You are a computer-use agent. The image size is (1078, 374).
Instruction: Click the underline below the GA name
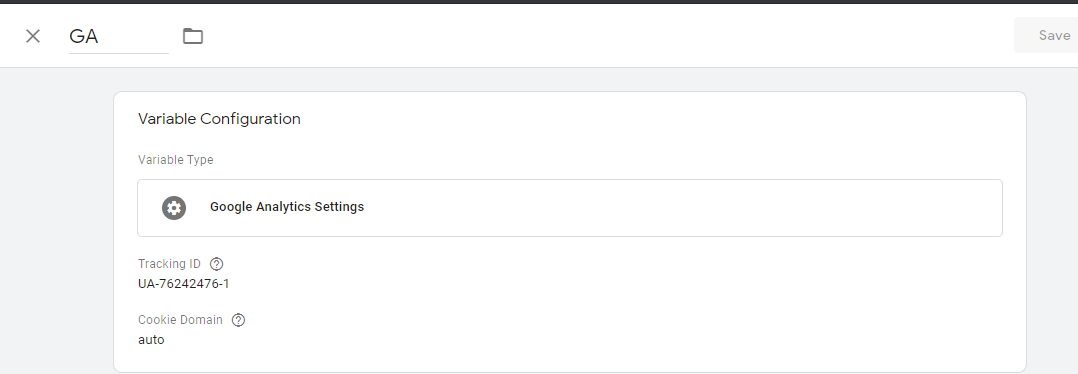[119, 53]
